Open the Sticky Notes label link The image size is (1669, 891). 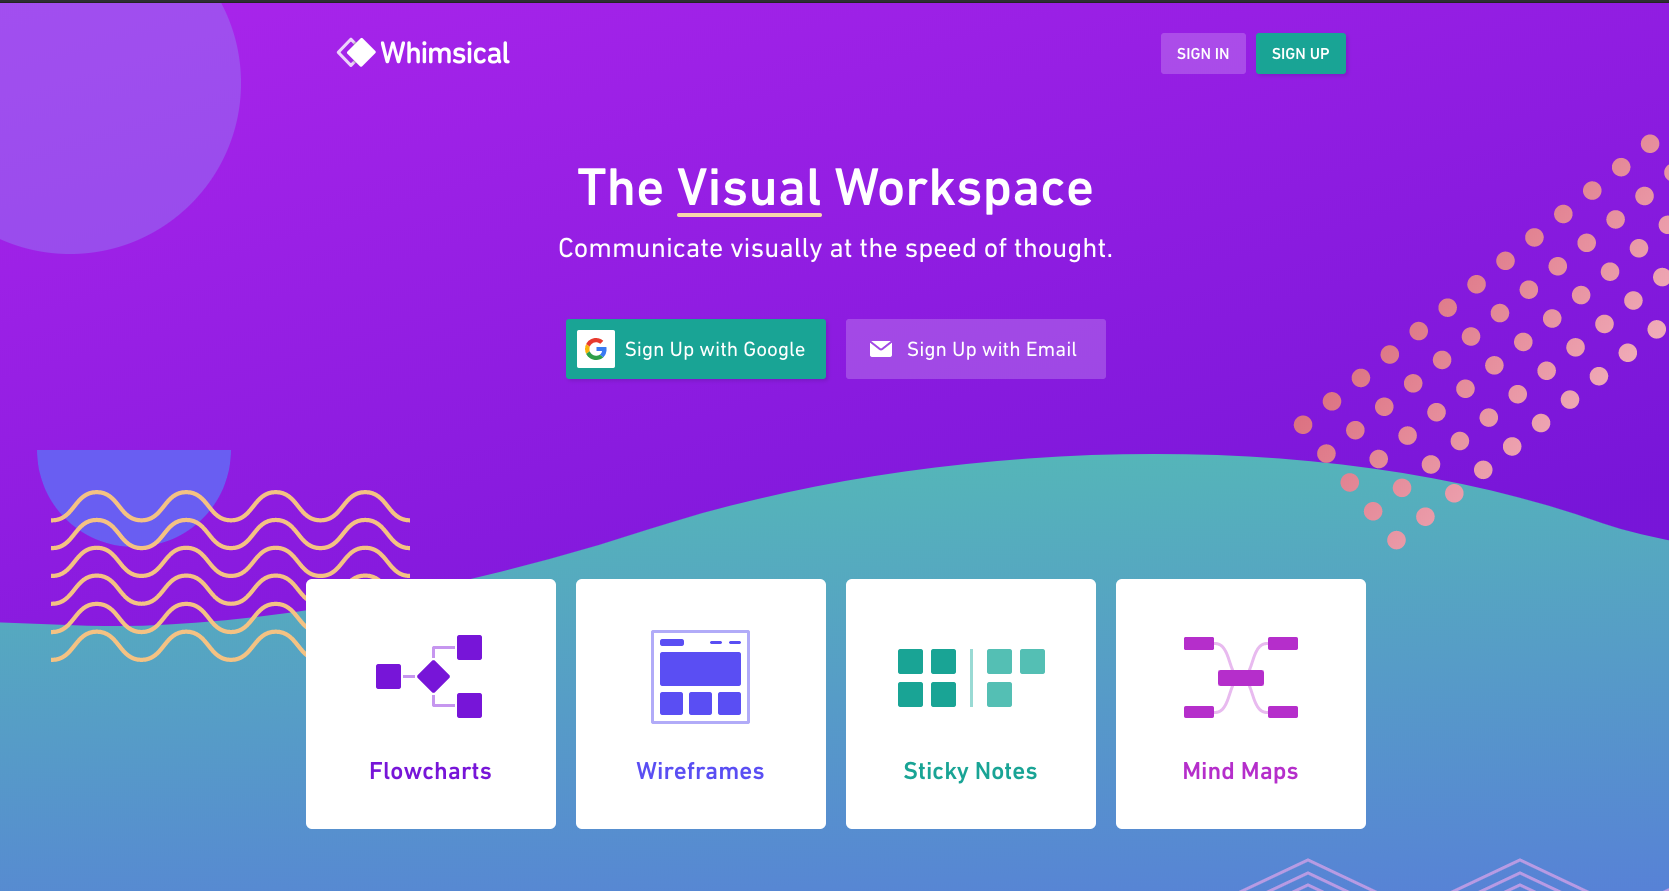pyautogui.click(x=970, y=771)
